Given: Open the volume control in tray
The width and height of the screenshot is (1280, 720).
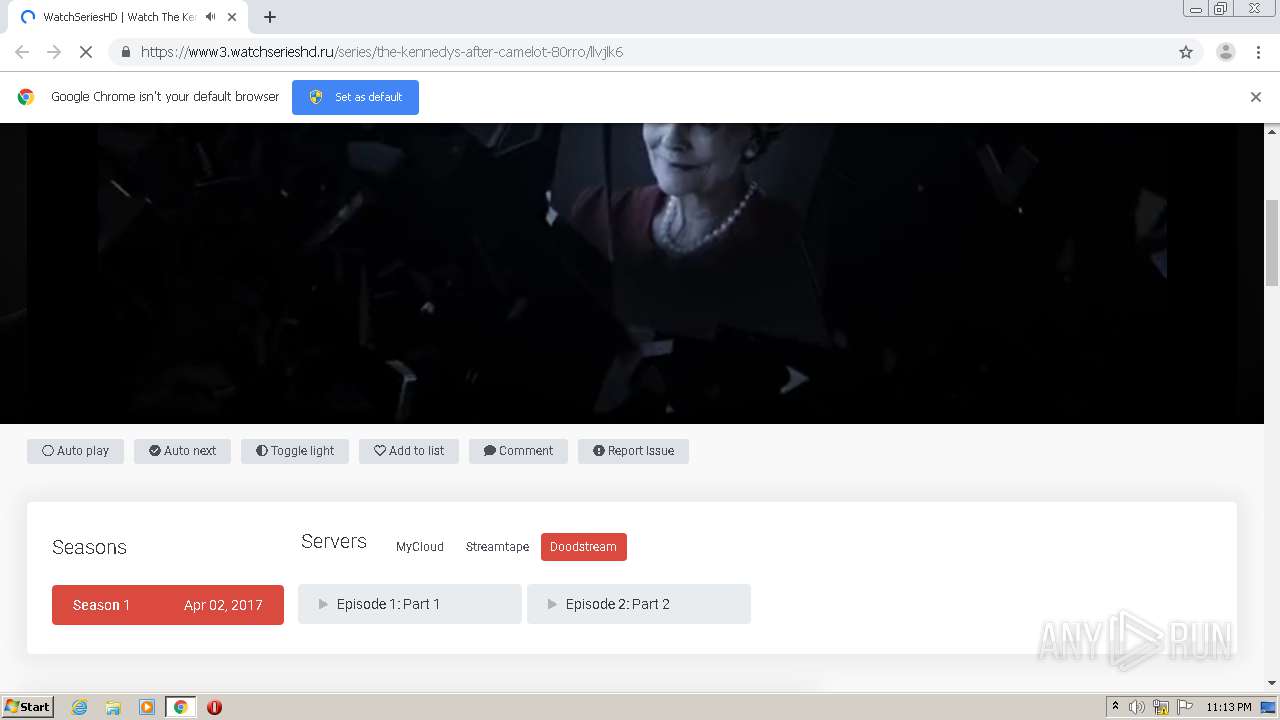Looking at the screenshot, I should click(1137, 707).
